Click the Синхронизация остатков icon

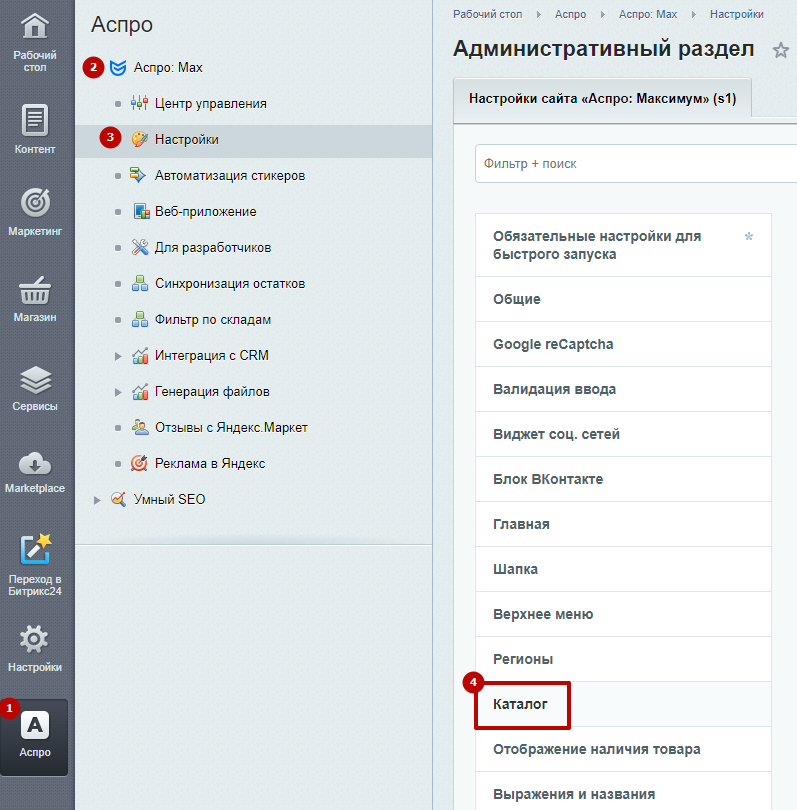(x=140, y=283)
